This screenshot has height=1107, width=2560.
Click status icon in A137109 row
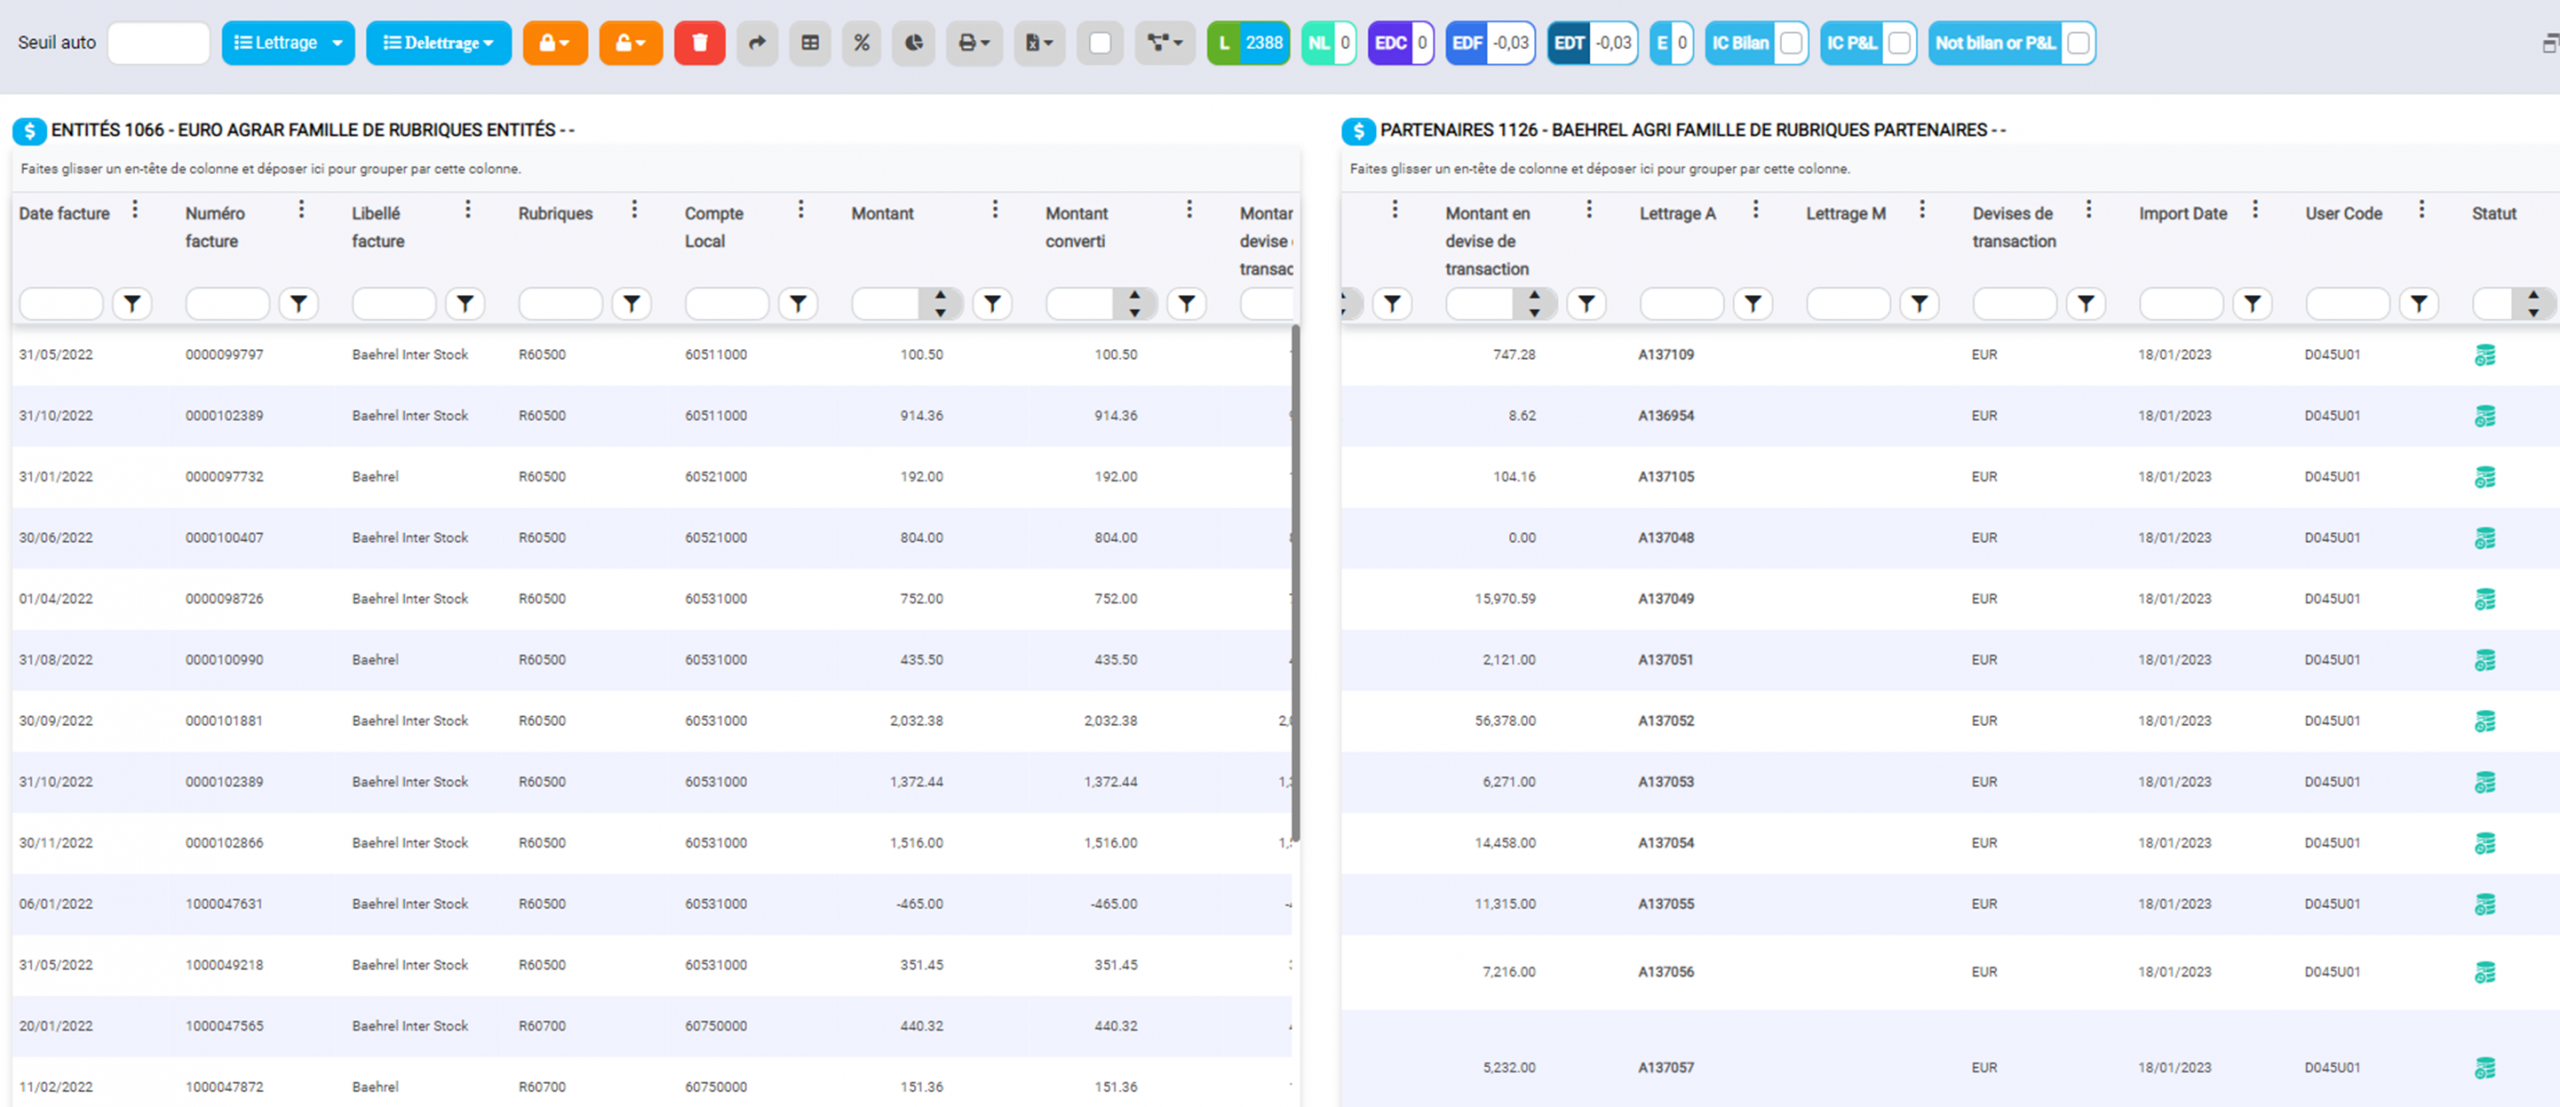point(2484,355)
